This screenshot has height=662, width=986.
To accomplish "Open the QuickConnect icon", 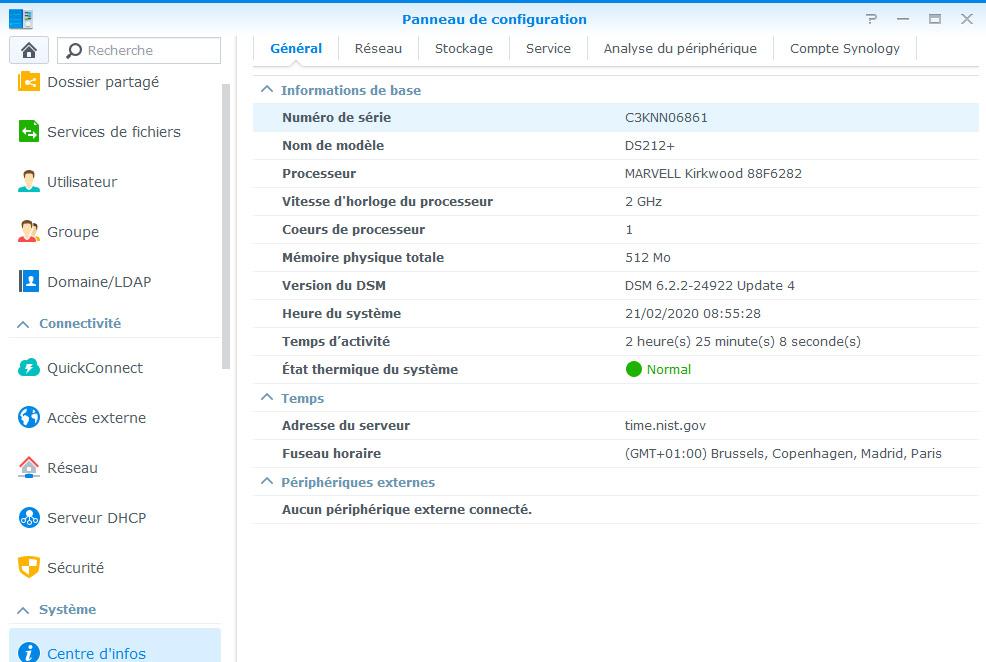I will (x=29, y=368).
